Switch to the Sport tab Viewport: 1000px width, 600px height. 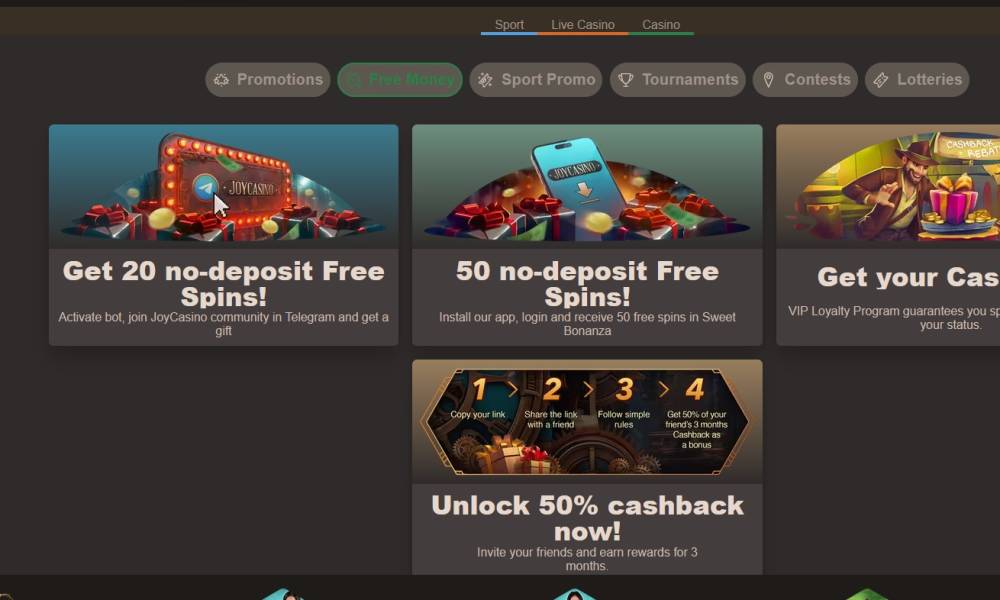click(509, 25)
